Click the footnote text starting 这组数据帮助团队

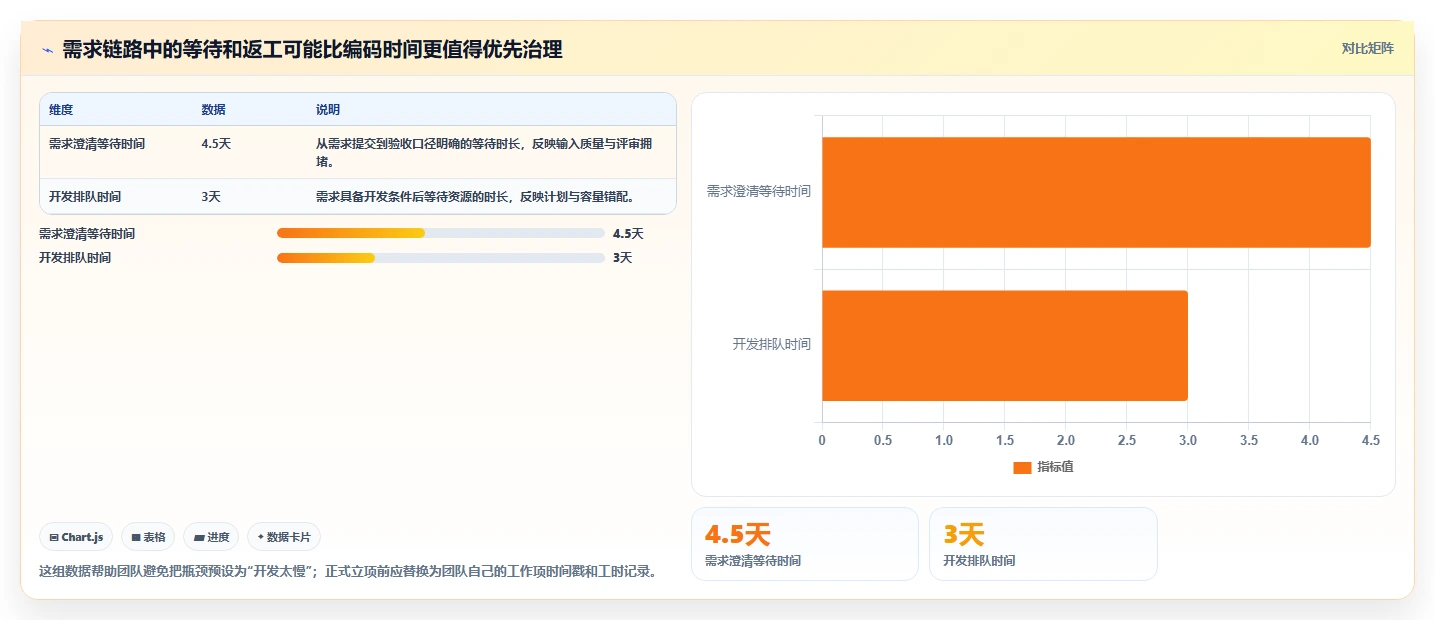tap(348, 572)
